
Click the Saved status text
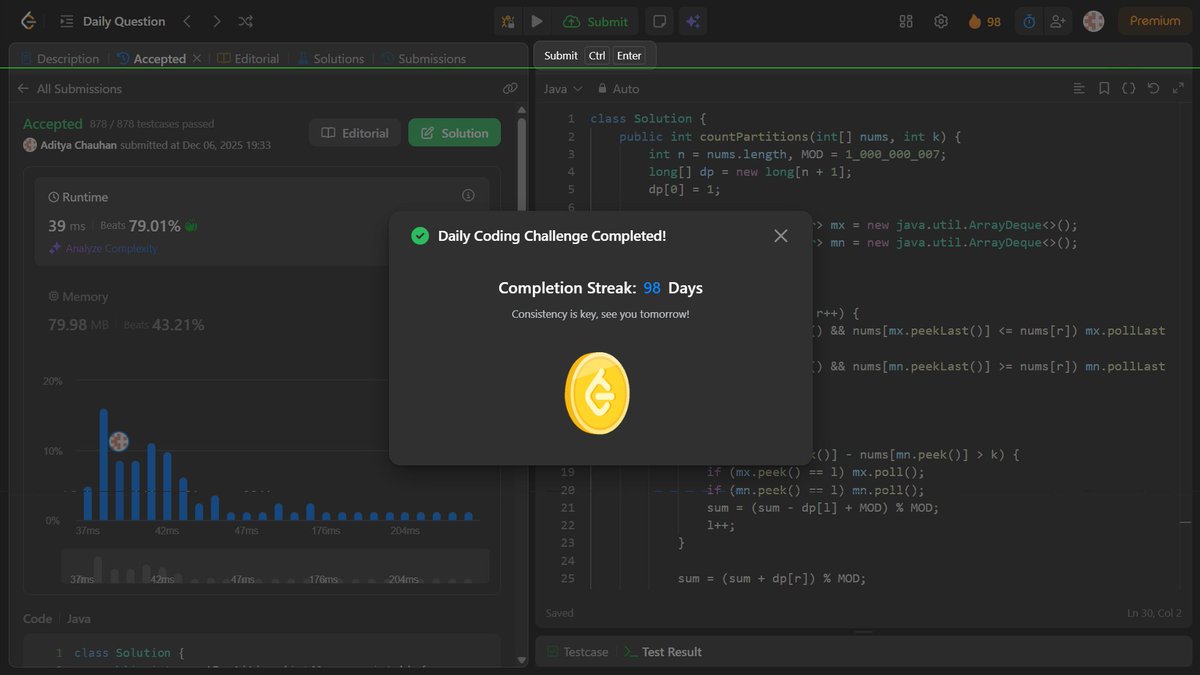560,613
